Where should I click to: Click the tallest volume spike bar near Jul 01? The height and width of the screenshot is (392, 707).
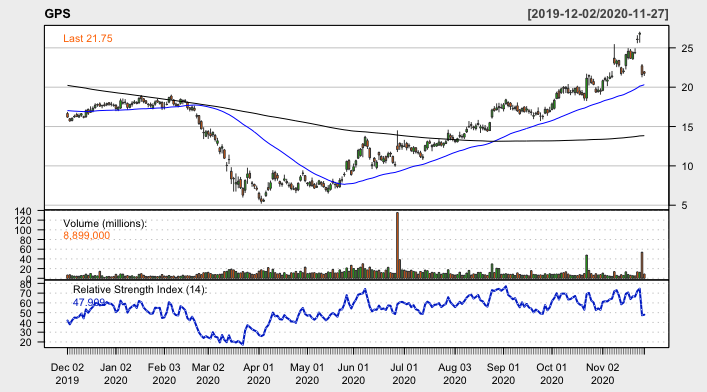(397, 245)
